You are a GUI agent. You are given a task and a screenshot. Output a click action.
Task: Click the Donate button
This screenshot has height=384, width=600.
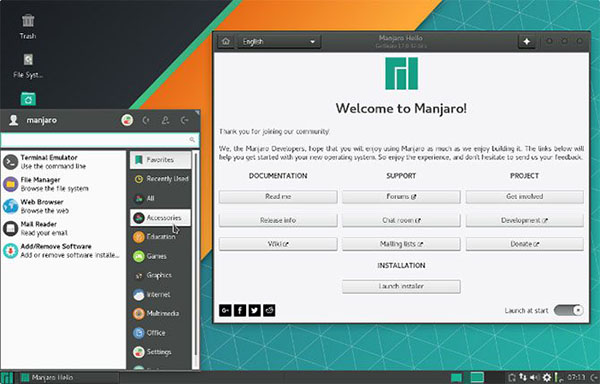[x=525, y=244]
